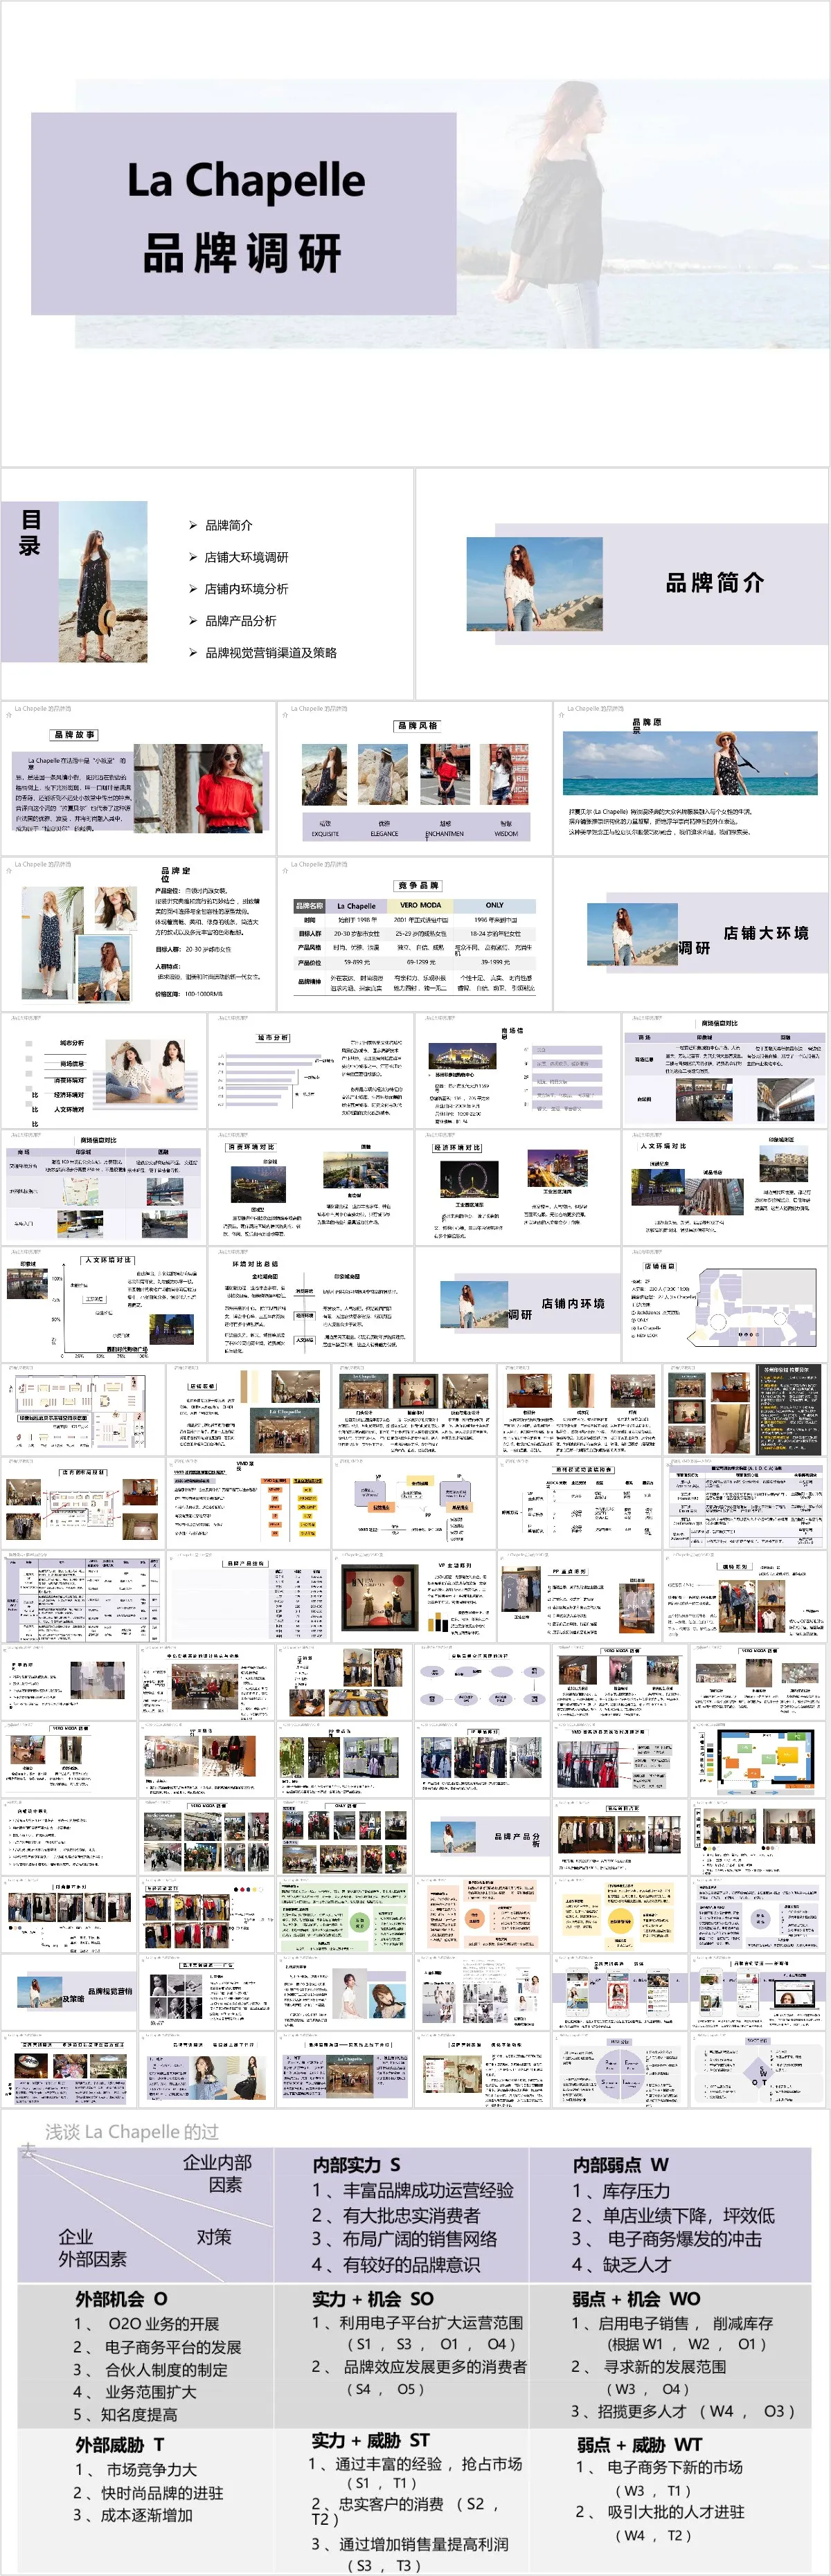The image size is (831, 2576).
Task: Click '品牌视觉营销渠道及策略' in the contents list
Action: pos(271,653)
